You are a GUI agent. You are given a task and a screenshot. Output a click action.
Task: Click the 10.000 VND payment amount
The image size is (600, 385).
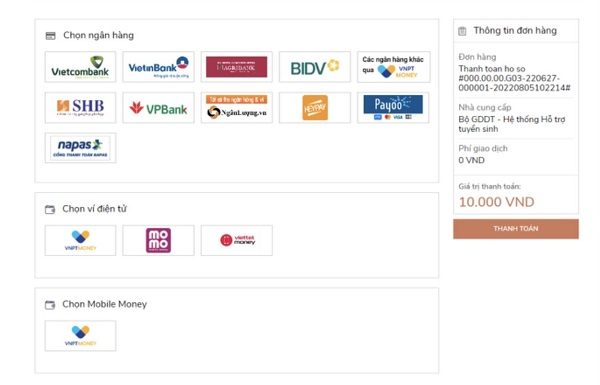coord(496,202)
